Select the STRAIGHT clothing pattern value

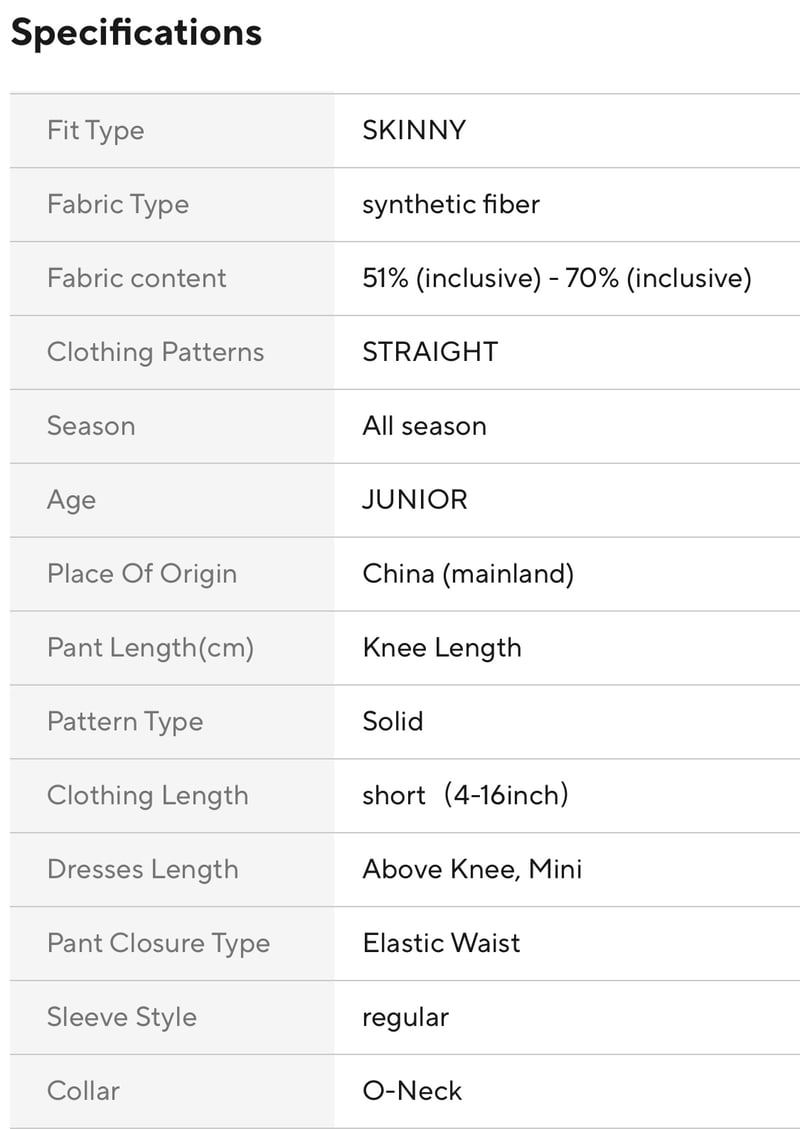[x=430, y=352]
